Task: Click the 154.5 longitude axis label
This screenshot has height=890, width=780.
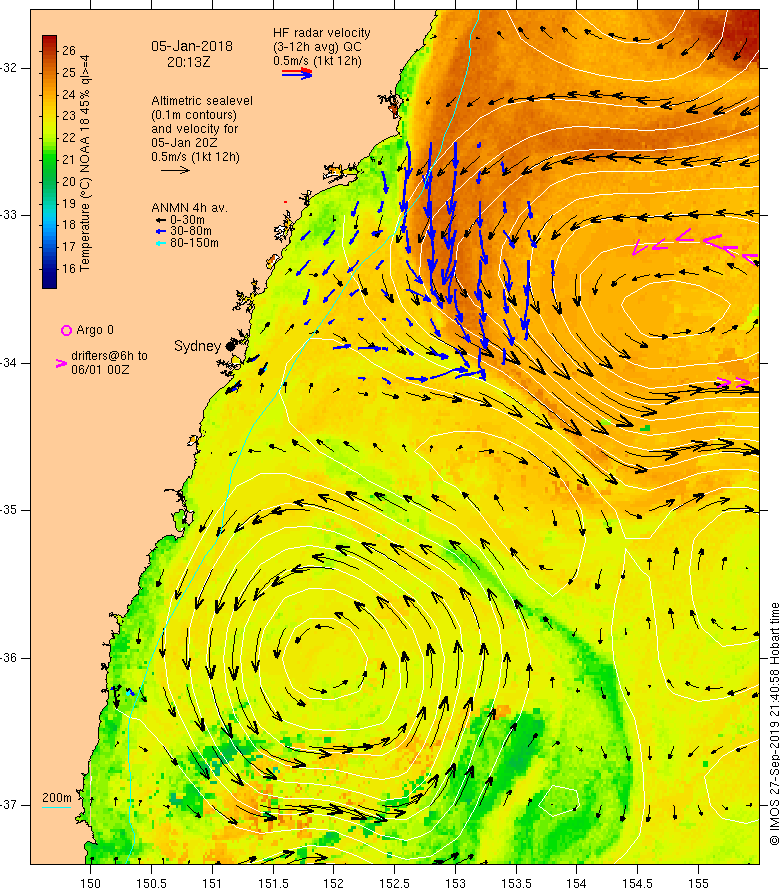Action: click(638, 883)
